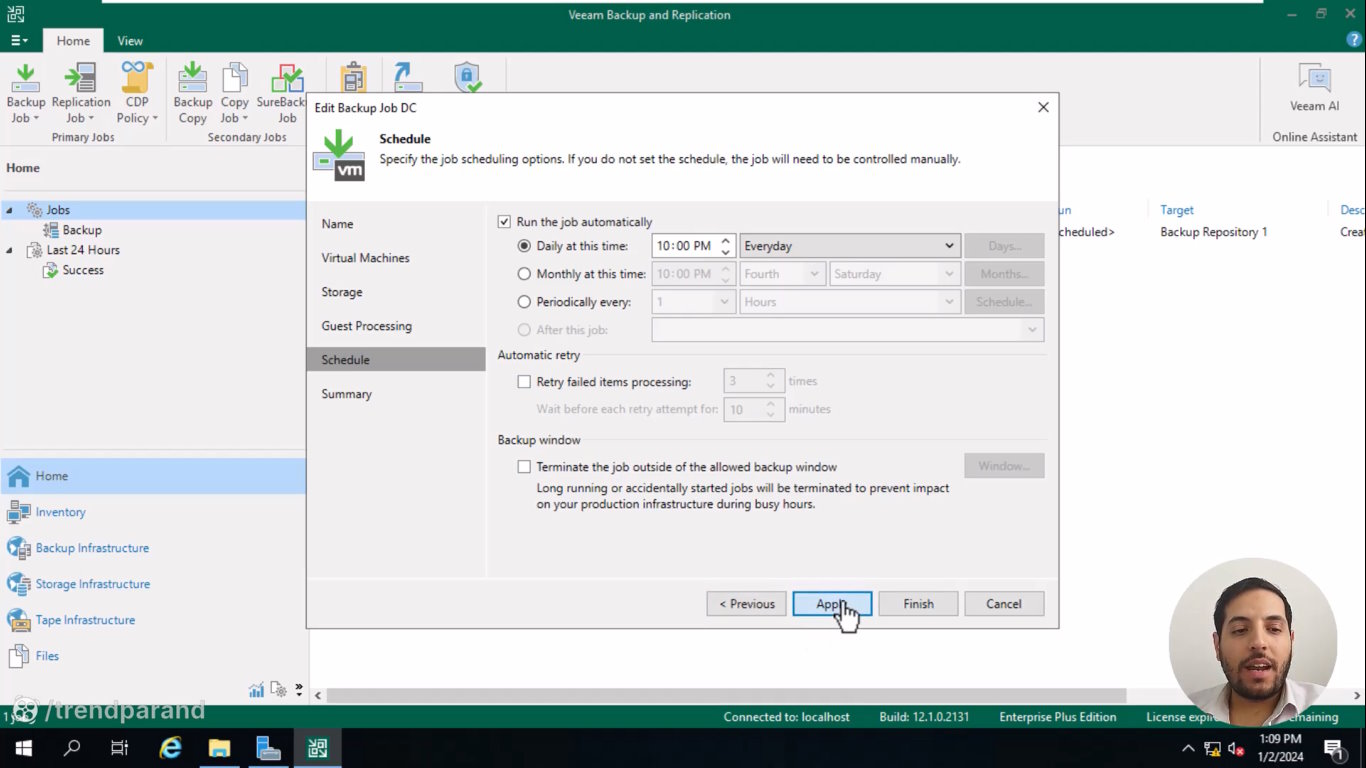
Task: Switch to the Home ribbon tab
Action: click(73, 41)
